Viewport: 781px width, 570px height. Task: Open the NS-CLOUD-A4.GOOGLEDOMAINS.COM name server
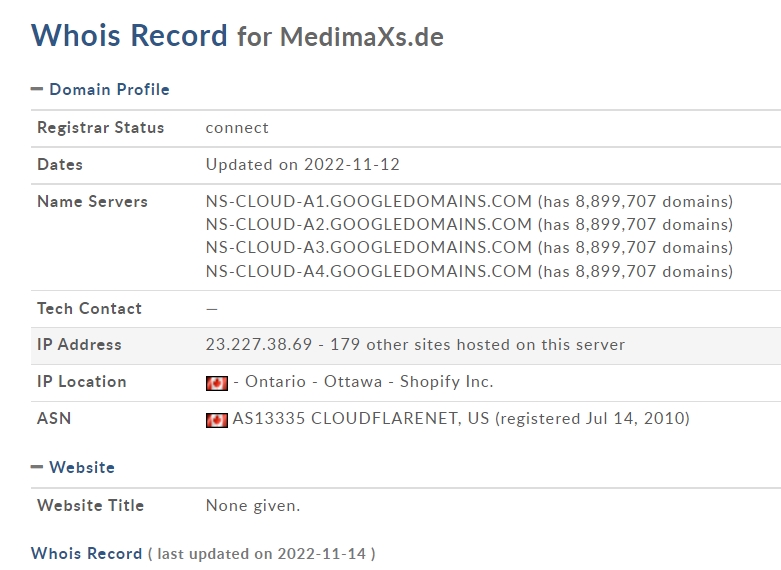[x=369, y=271]
